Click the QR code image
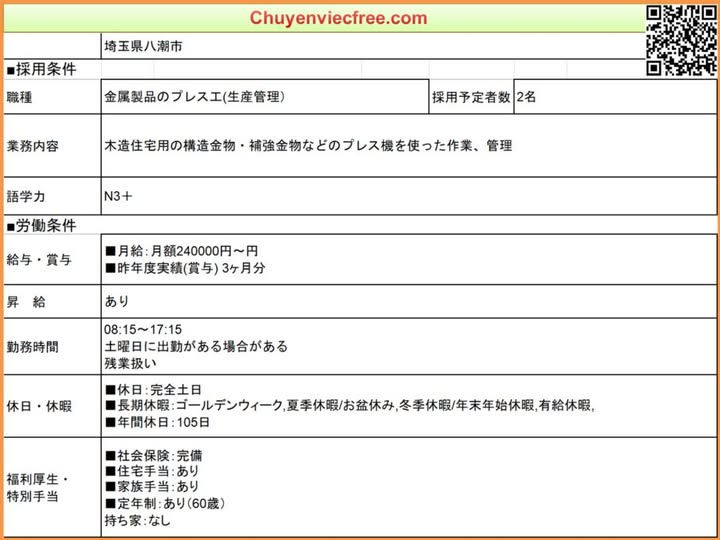 tap(681, 39)
